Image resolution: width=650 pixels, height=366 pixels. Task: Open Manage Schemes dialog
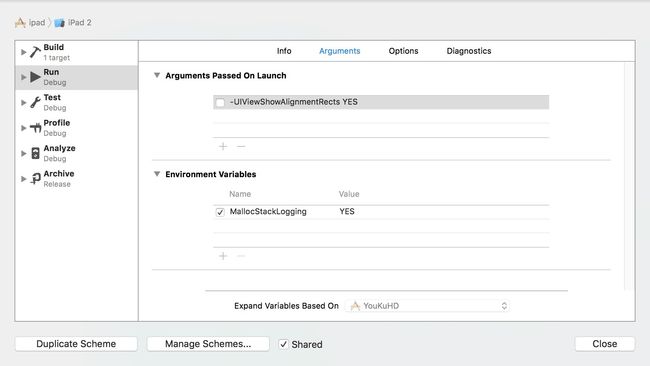pyautogui.click(x=208, y=344)
